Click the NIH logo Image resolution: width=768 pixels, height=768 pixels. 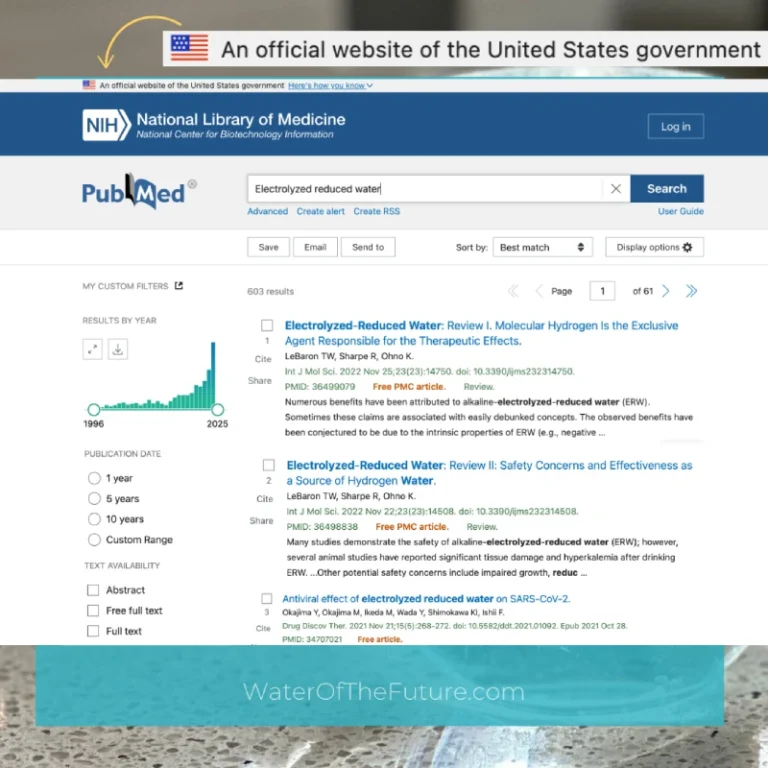107,125
